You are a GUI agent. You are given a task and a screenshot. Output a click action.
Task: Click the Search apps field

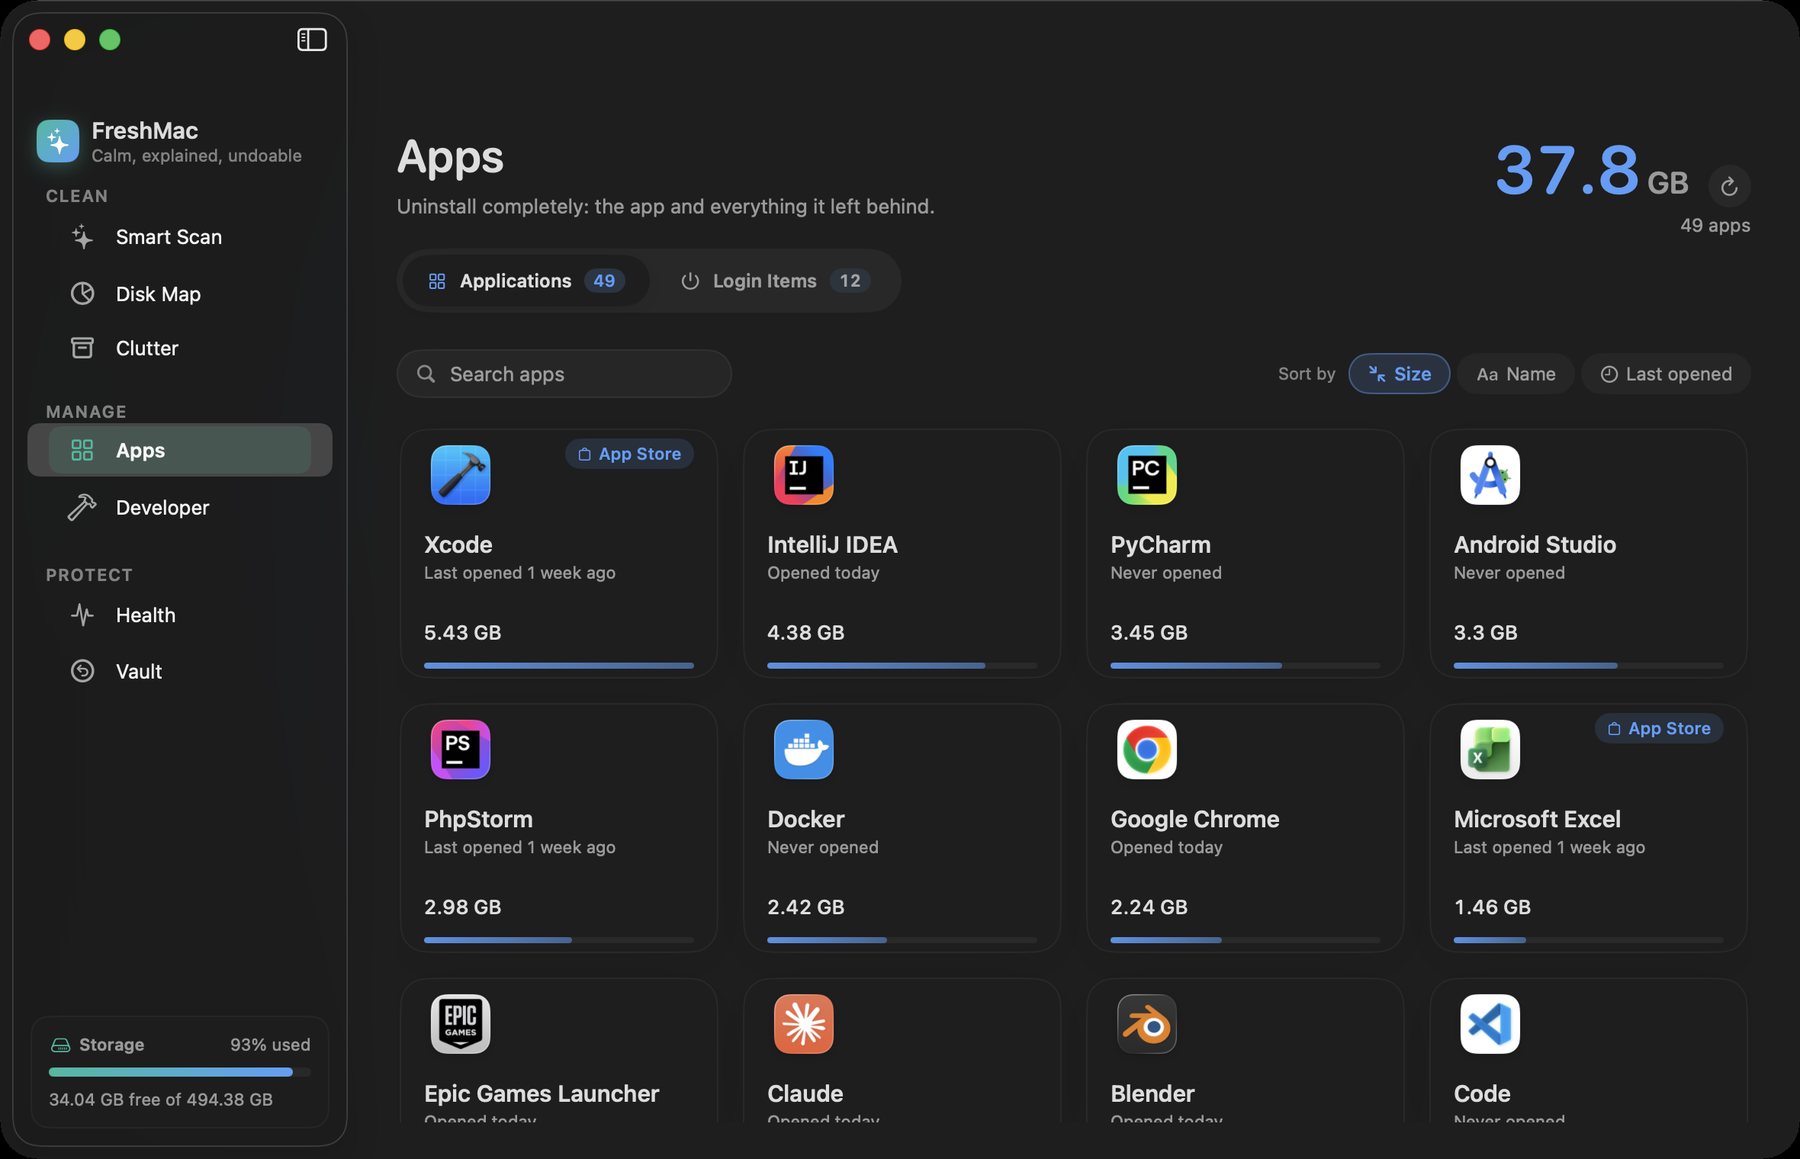click(x=564, y=374)
